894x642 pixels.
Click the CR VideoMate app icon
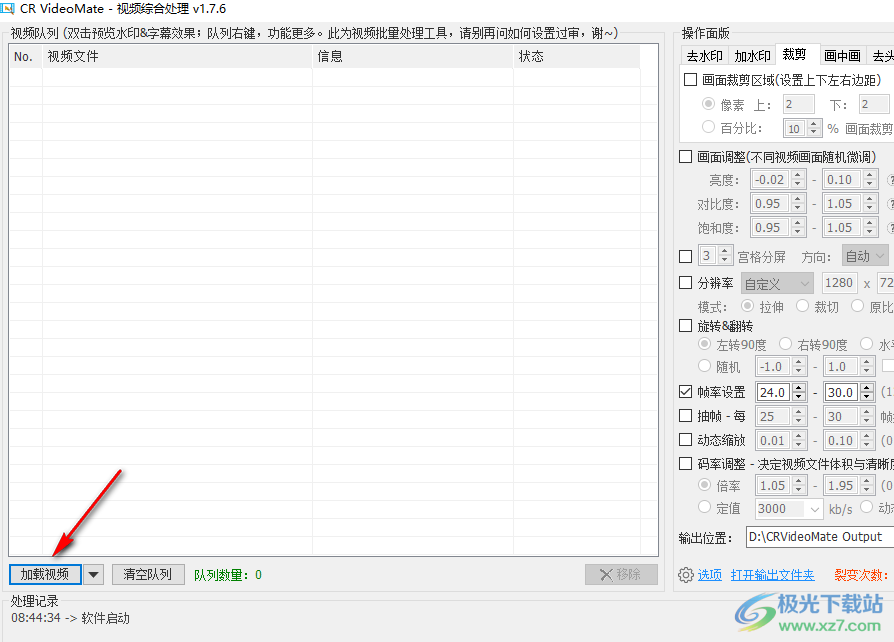pos(7,9)
